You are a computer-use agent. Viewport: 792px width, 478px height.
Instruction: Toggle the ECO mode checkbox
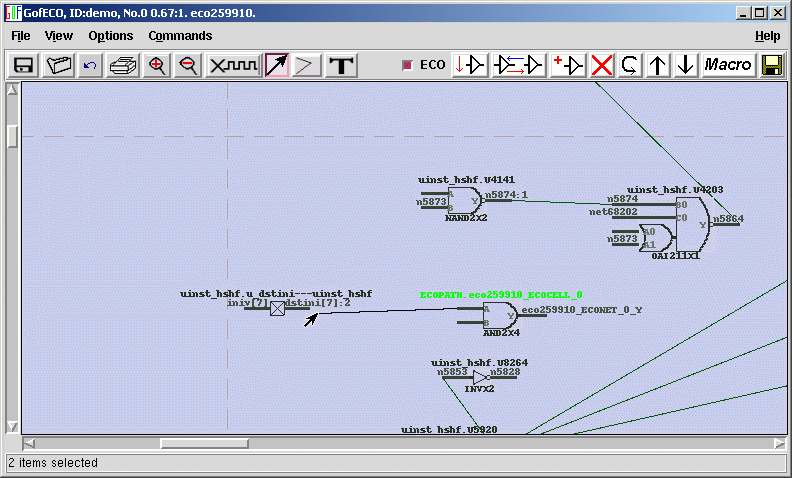click(407, 65)
